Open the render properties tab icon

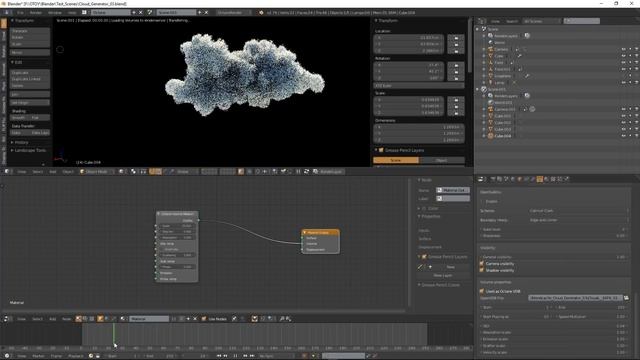point(493,179)
